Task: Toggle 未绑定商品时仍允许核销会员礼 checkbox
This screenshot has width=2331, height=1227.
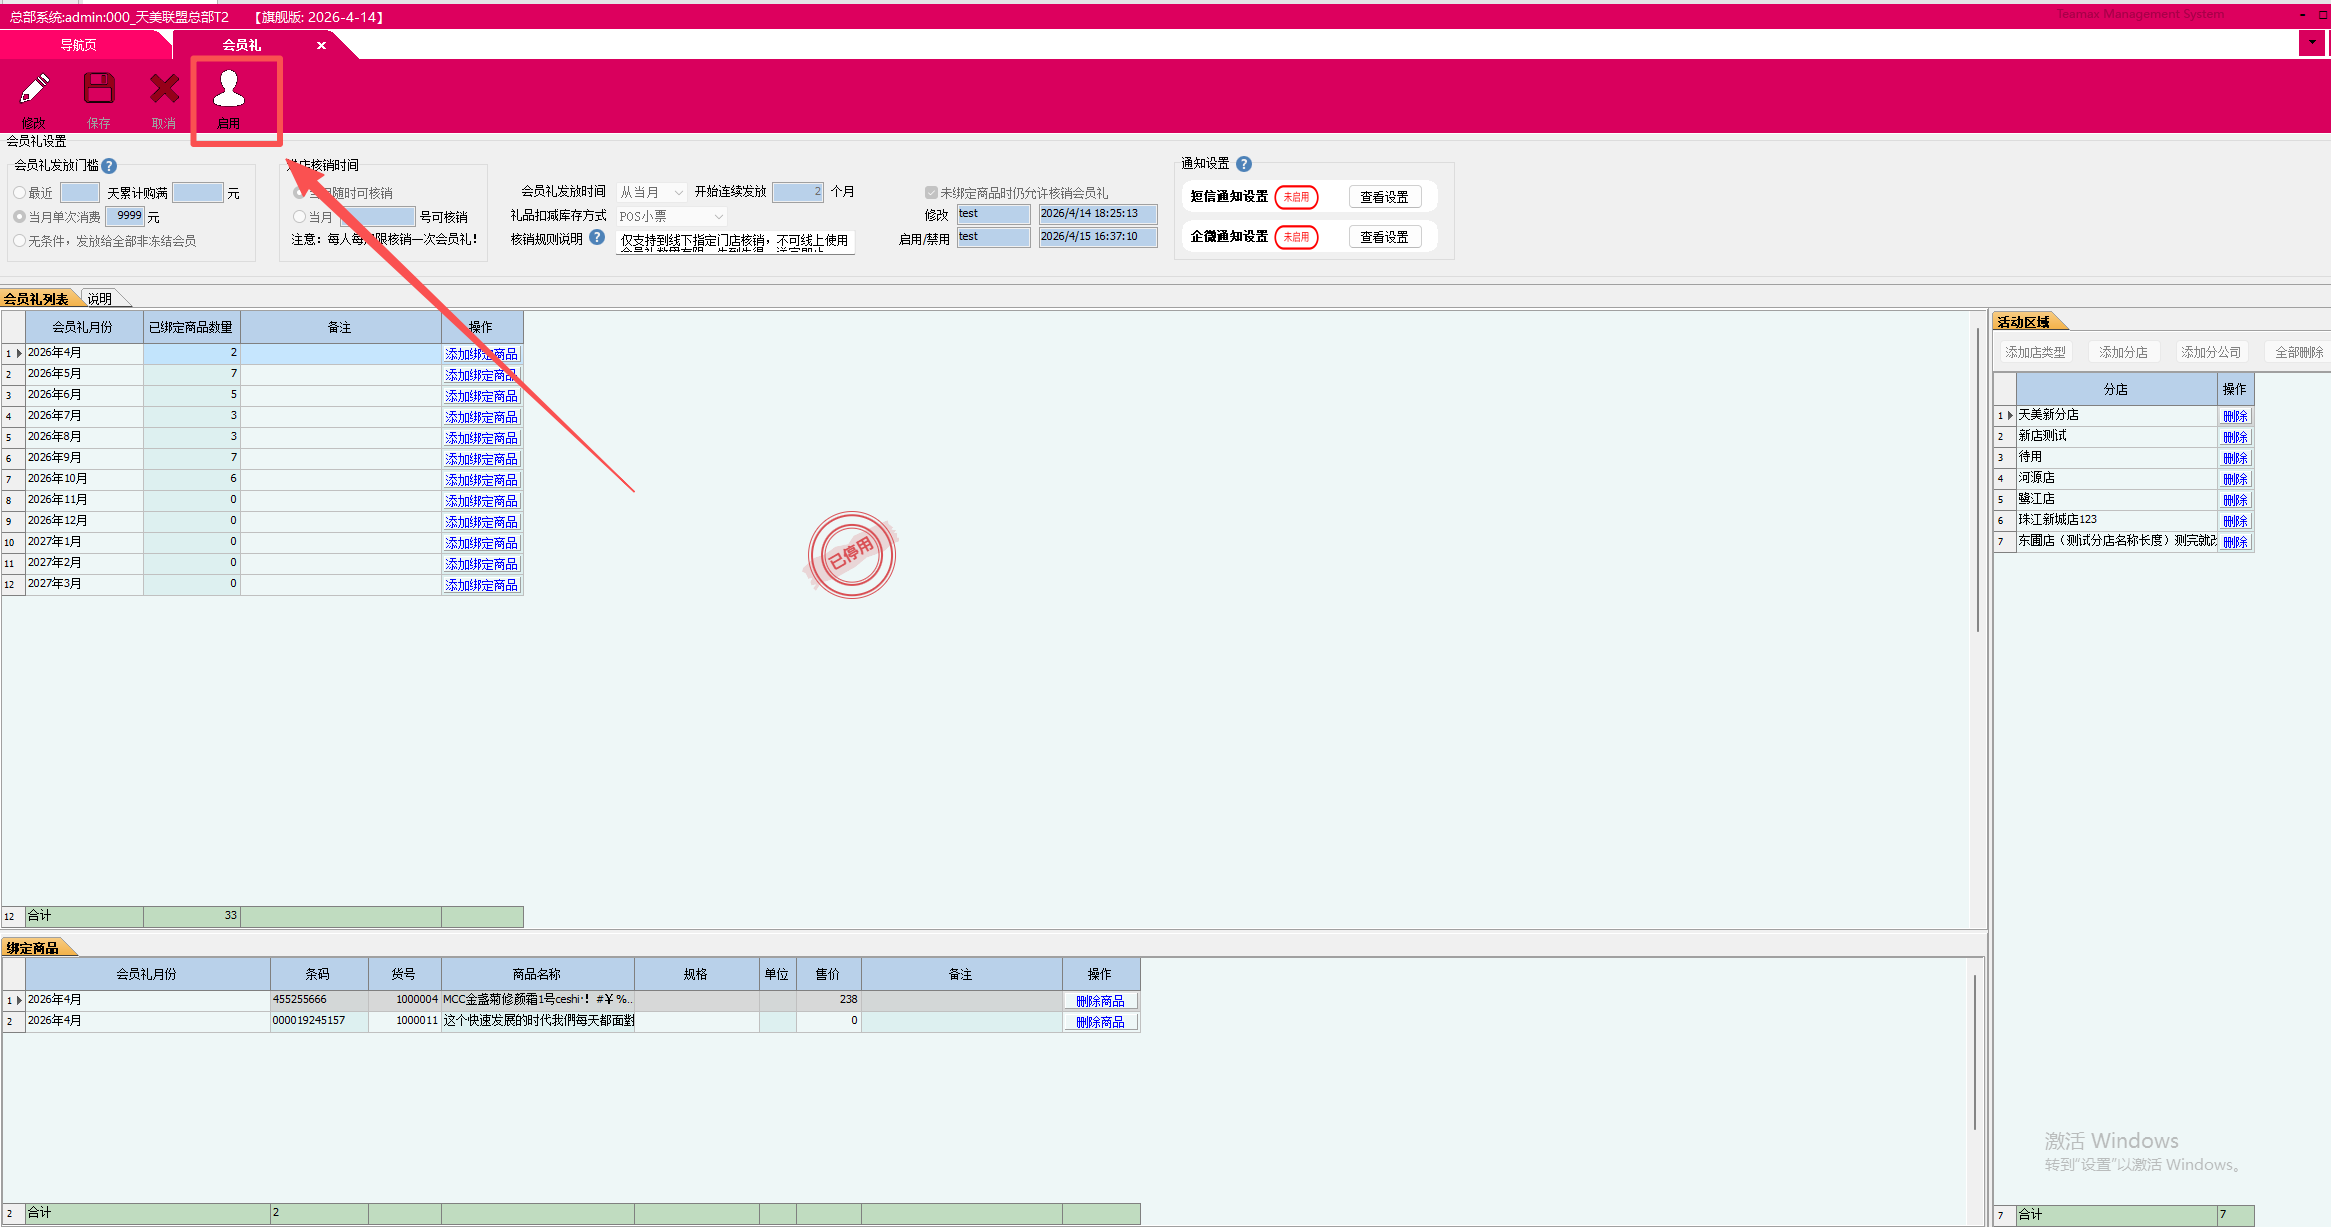Action: [931, 193]
